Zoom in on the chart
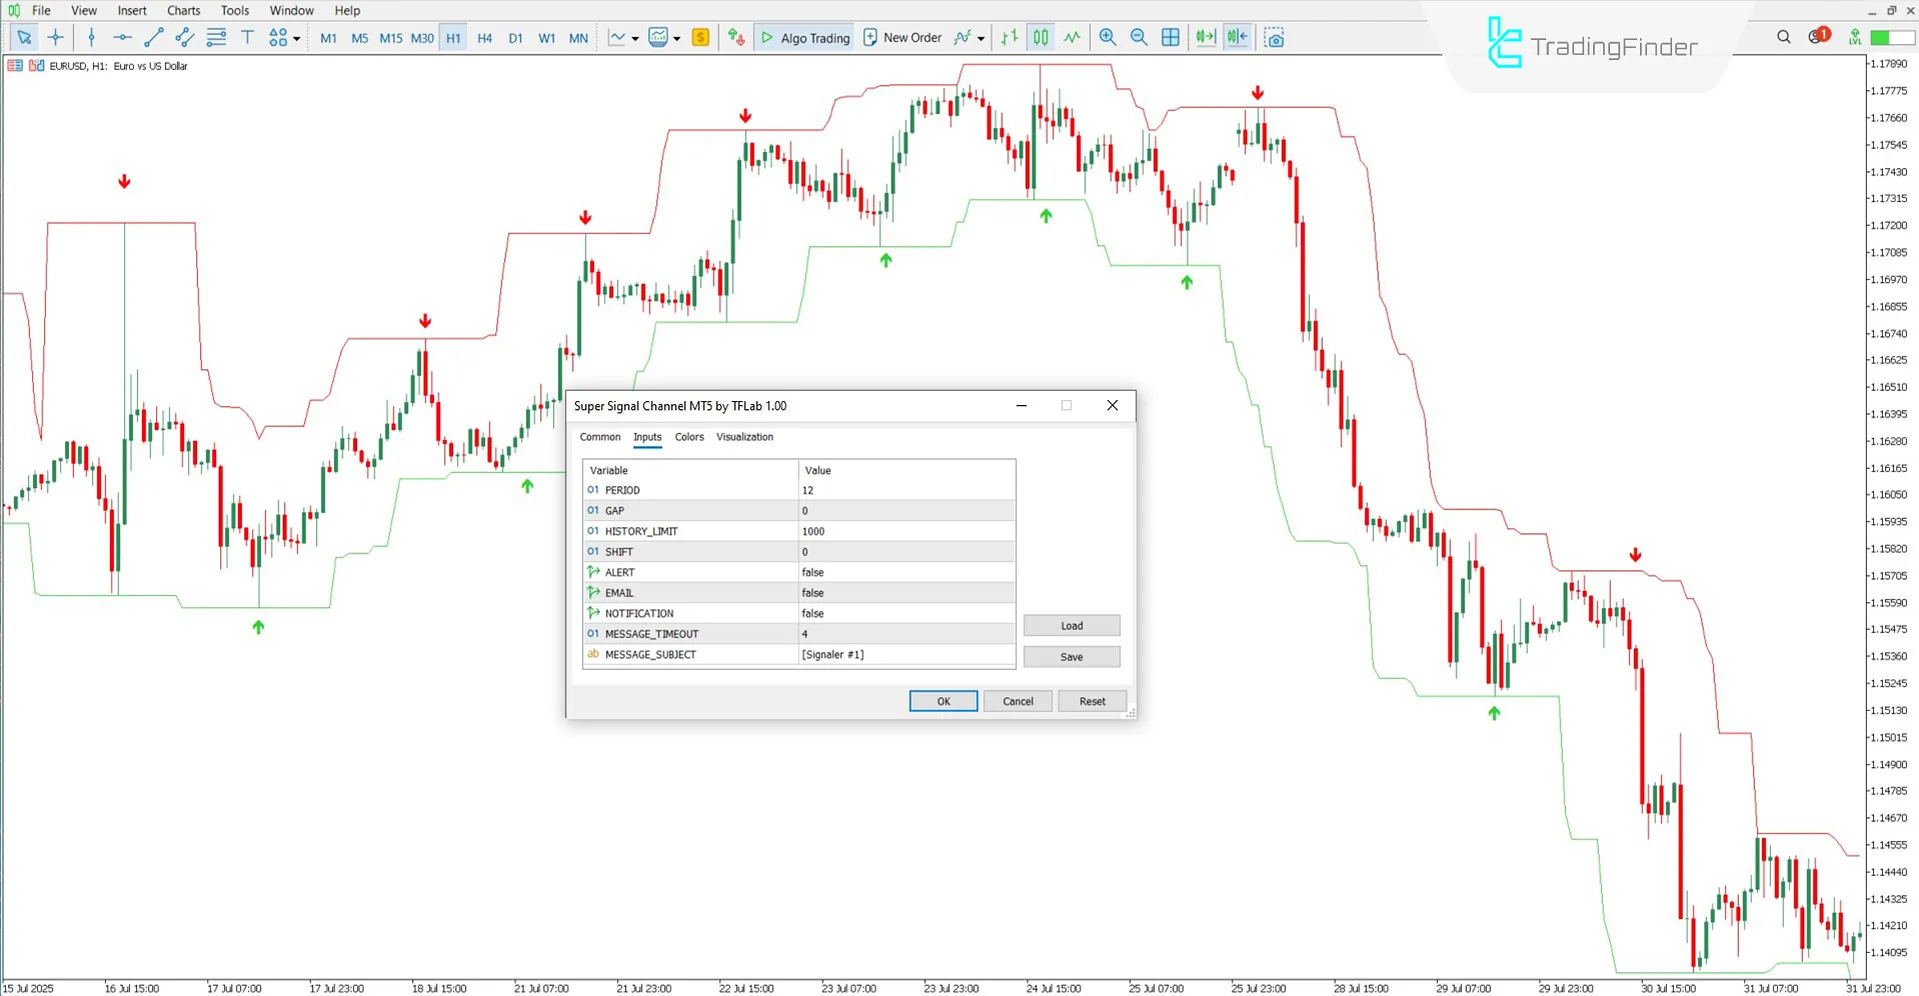Image resolution: width=1919 pixels, height=996 pixels. (1107, 37)
